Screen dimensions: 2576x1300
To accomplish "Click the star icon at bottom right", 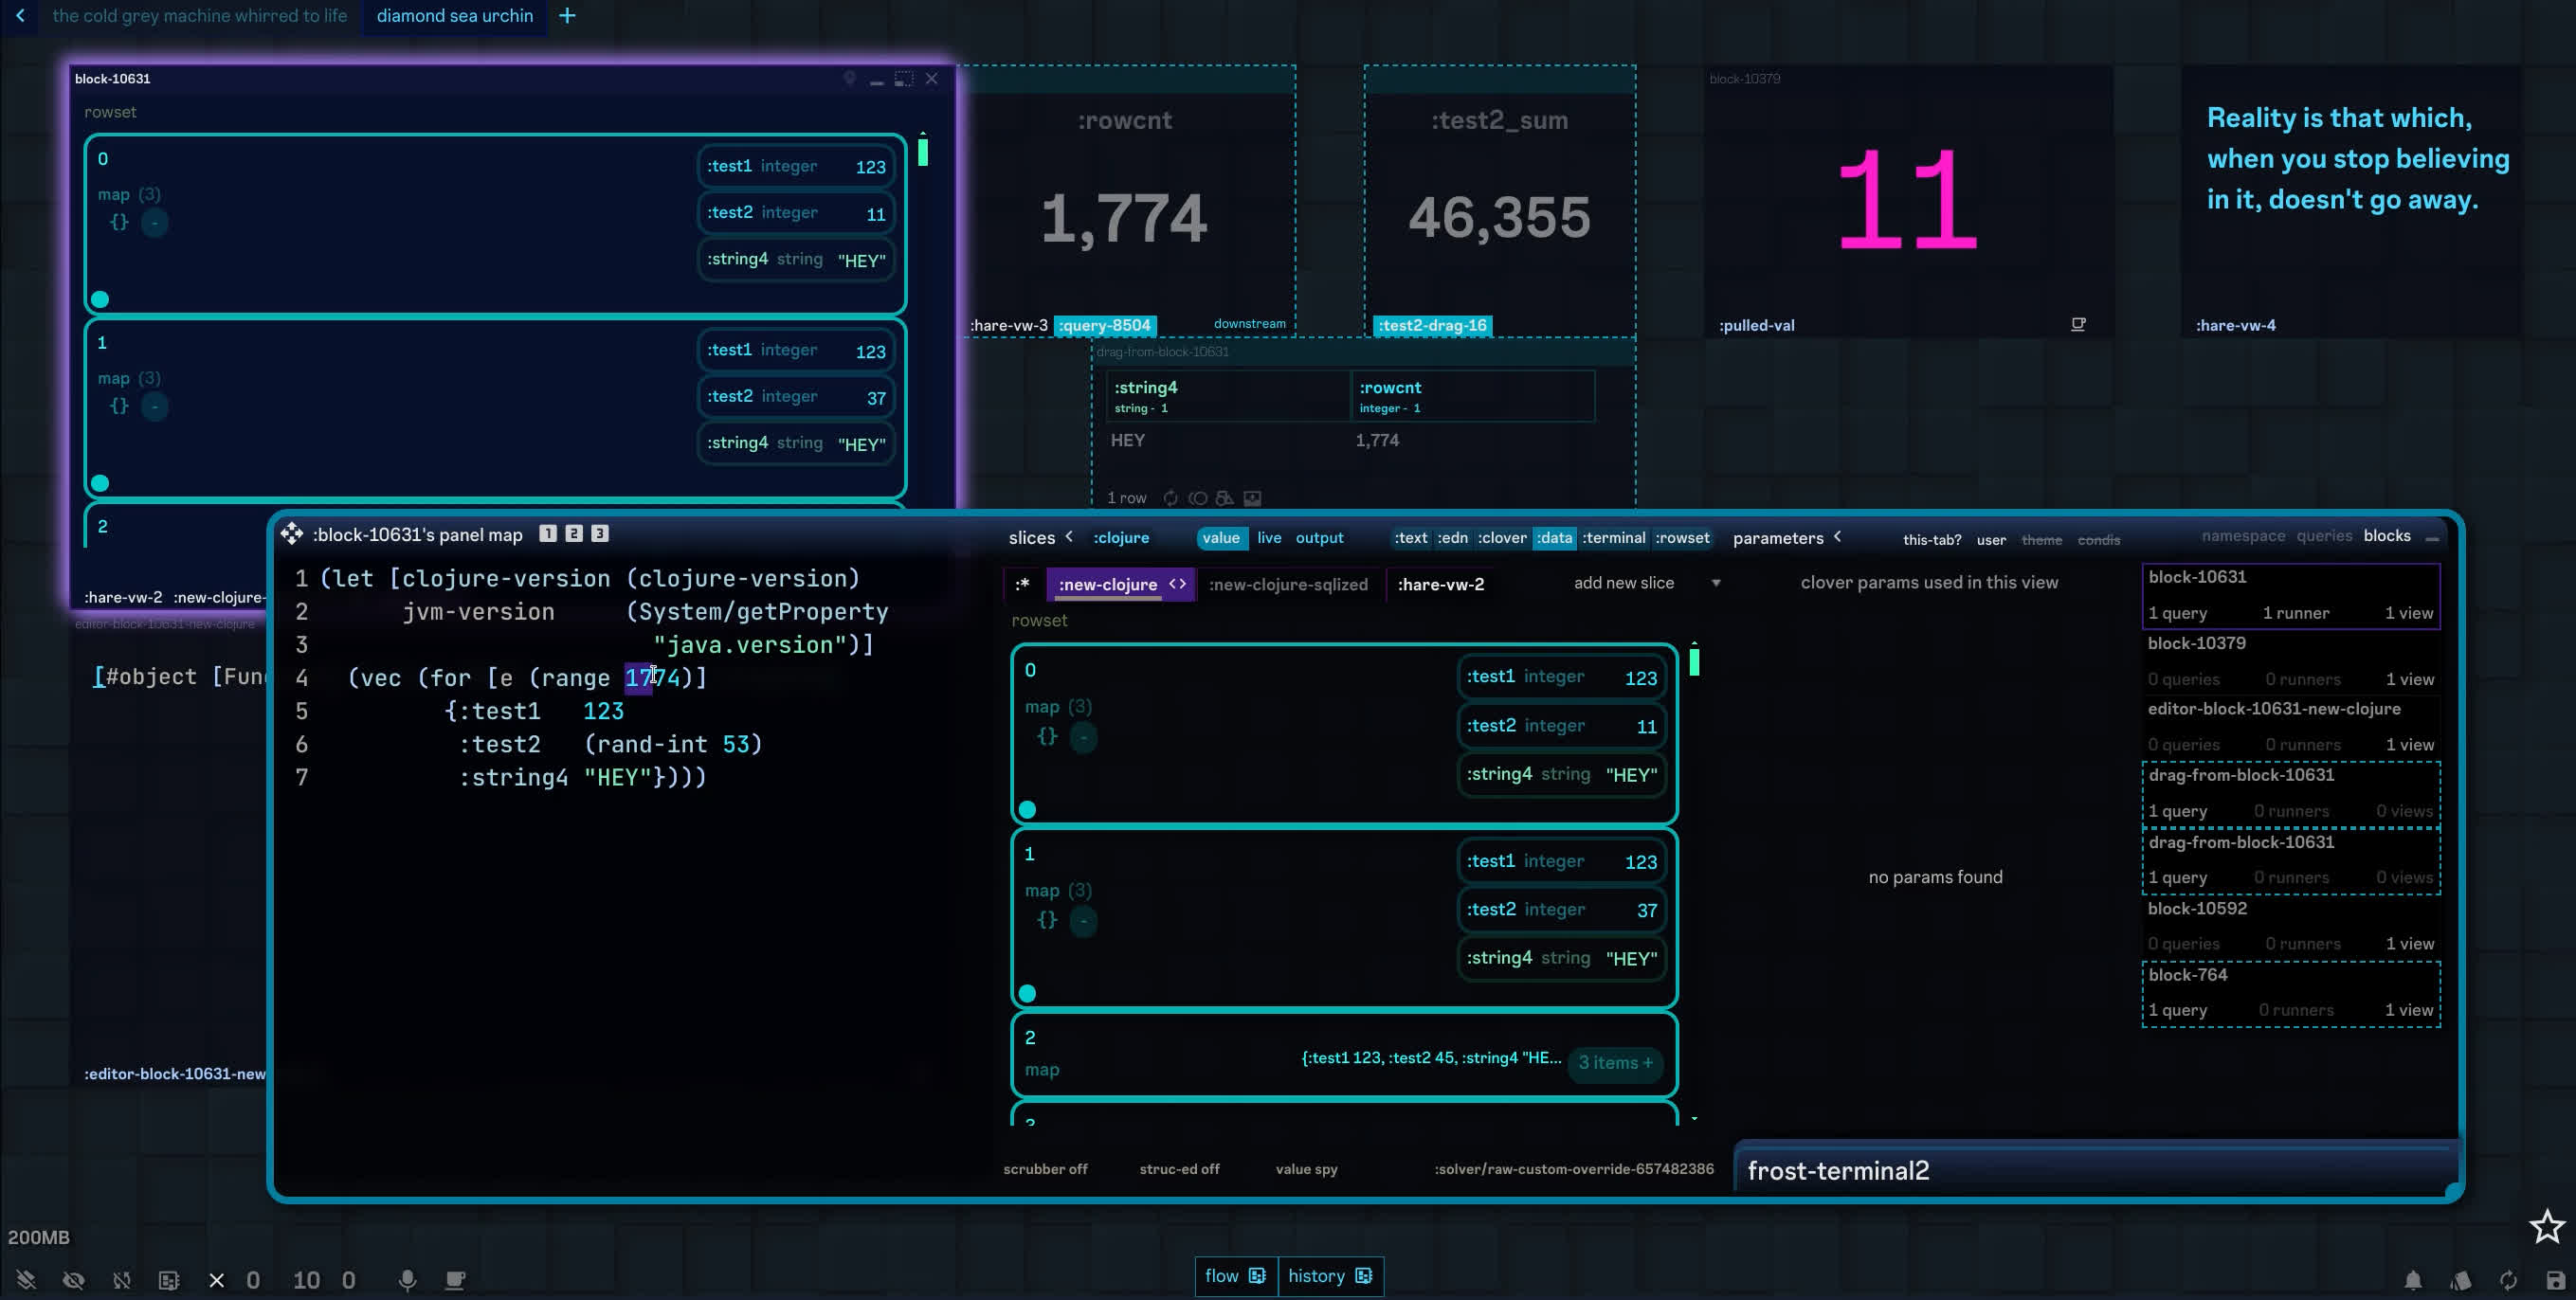I will coord(2546,1226).
